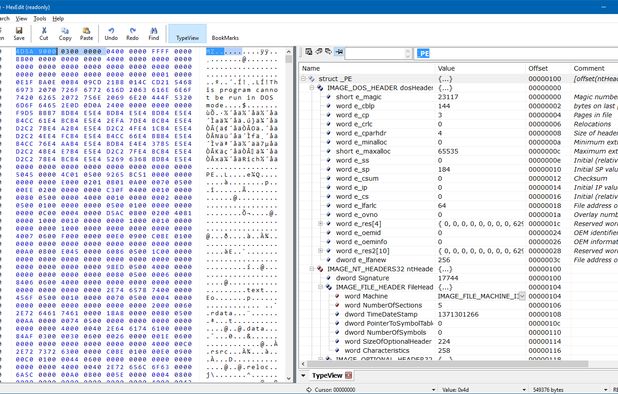
Task: Select the word Characteristics row
Action: pyautogui.click(x=458, y=351)
